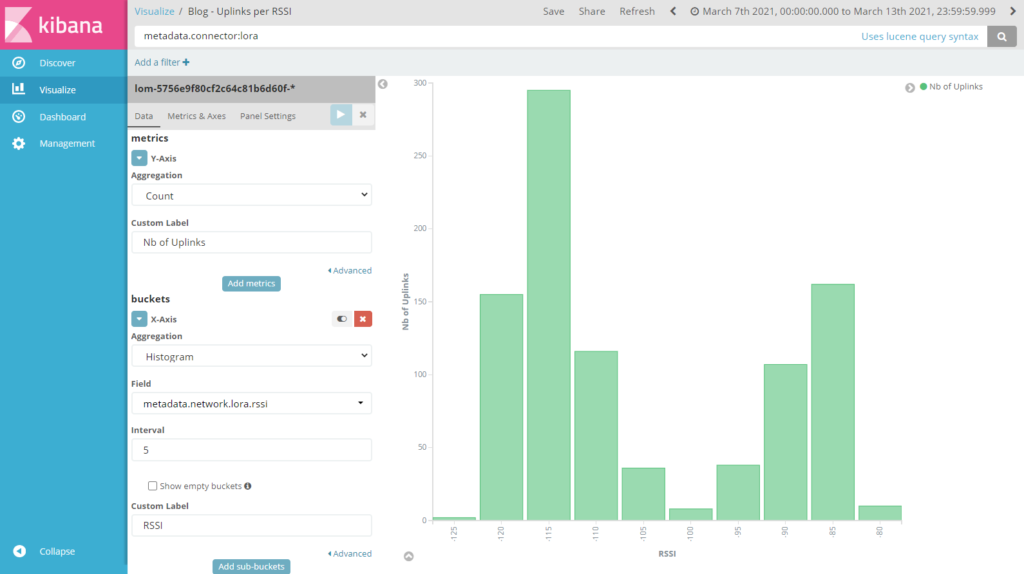
Task: Click the bar at RSSI -120
Action: [502, 407]
